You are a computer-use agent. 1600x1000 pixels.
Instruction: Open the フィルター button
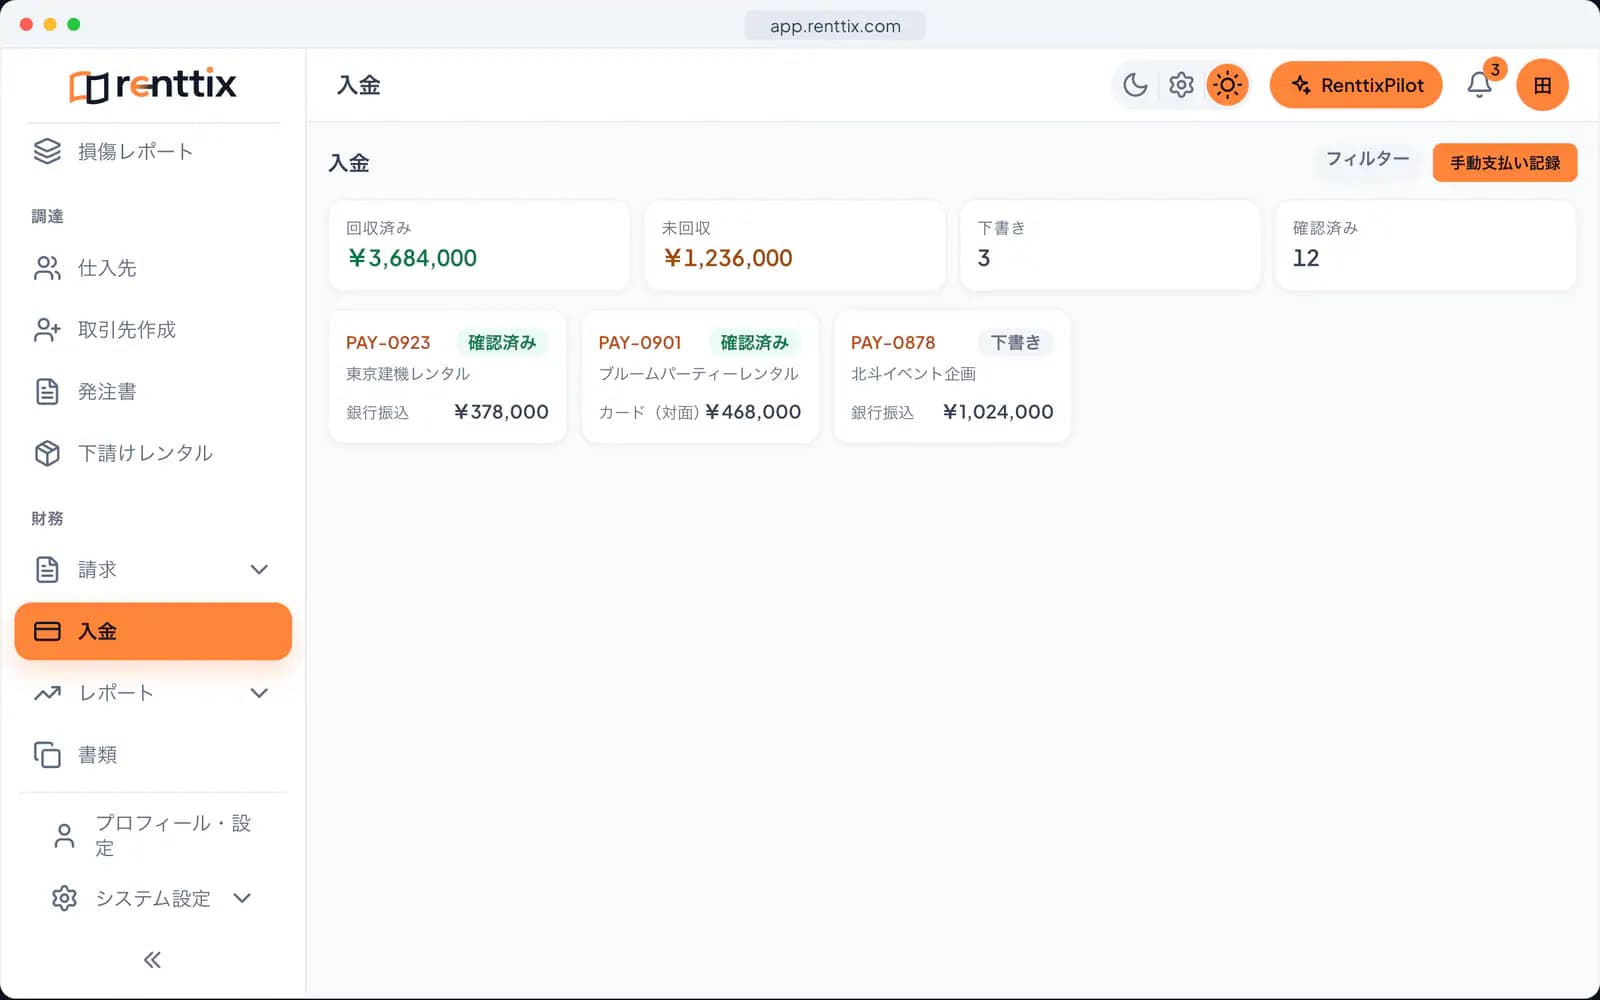point(1367,159)
